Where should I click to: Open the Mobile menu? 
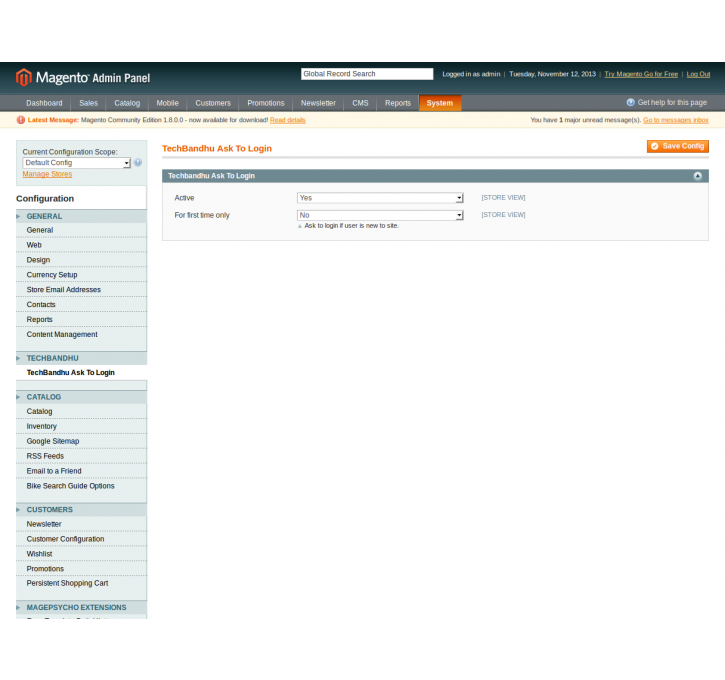167,103
